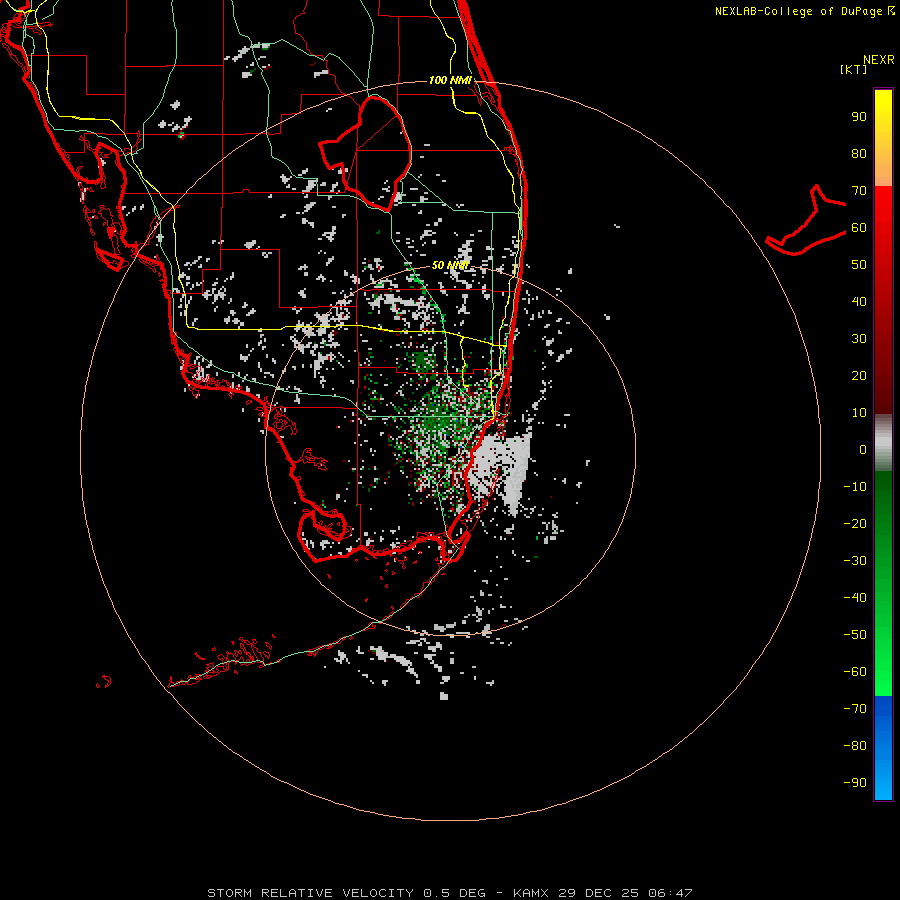
Task: Click the -90 scale label
Action: click(x=855, y=783)
